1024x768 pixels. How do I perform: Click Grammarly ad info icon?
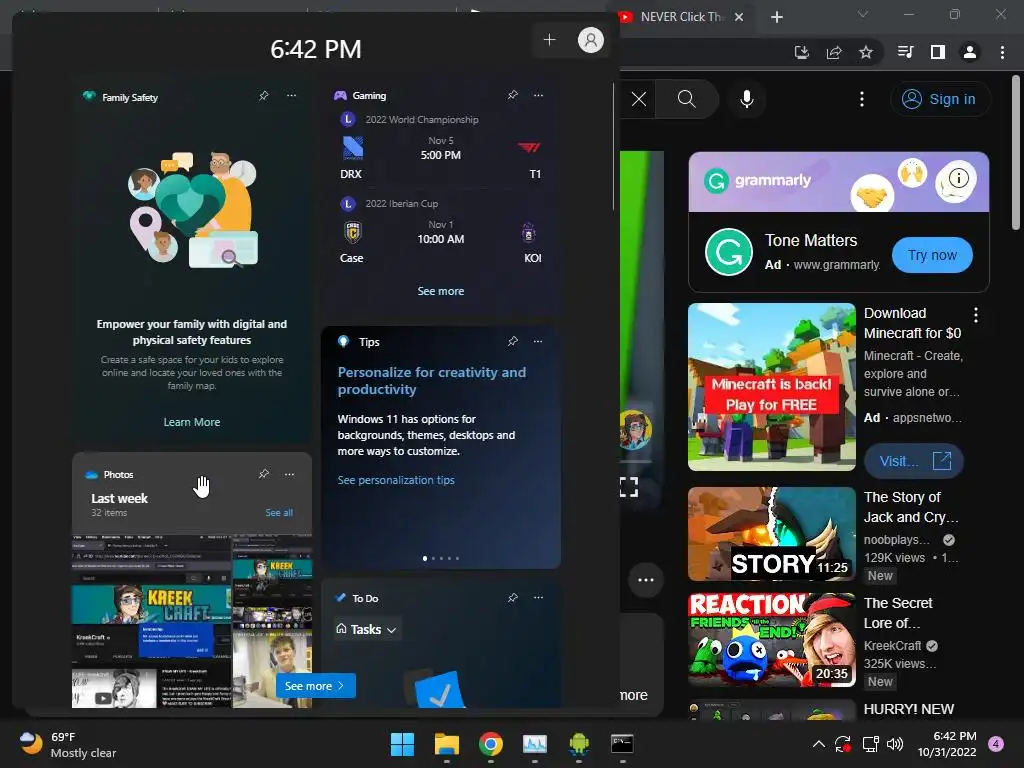coord(958,178)
